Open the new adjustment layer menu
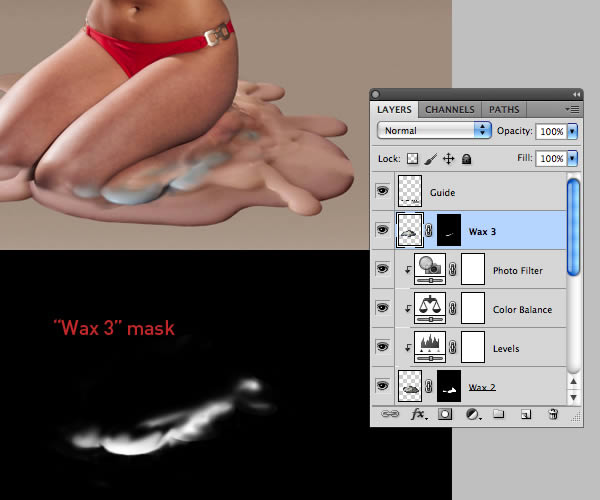 coord(473,414)
